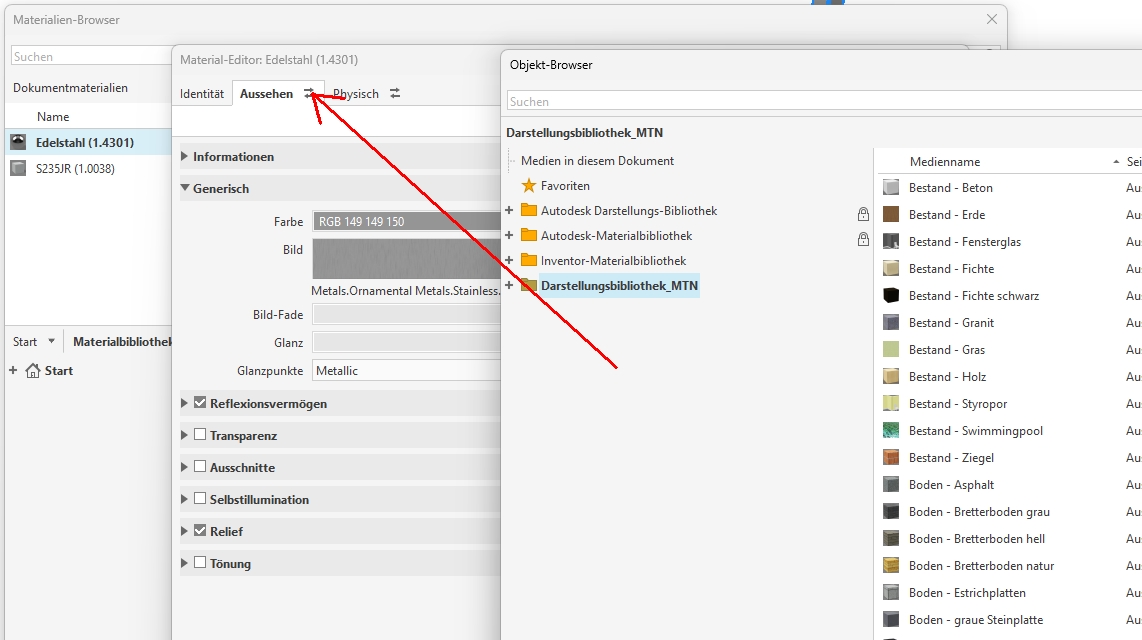Expand the Reflexionsvermögen section arrow
1142x640 pixels.
click(x=184, y=403)
